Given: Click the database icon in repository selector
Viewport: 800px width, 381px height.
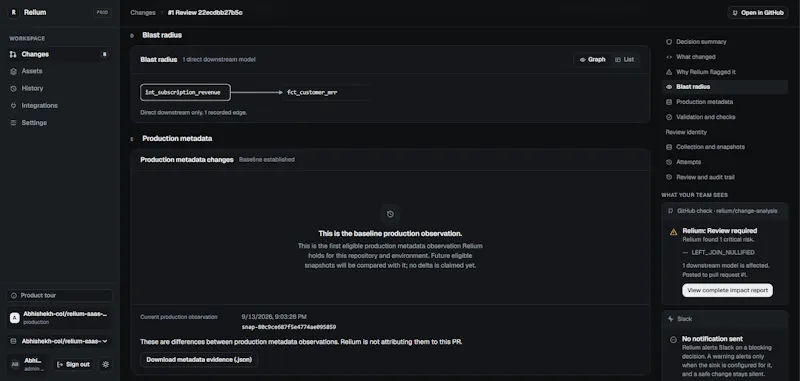Looking at the screenshot, I should pos(14,341).
